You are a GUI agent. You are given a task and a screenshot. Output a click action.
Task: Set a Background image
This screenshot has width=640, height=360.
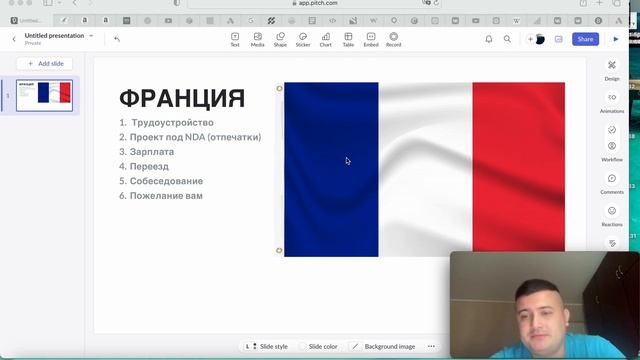[384, 347]
